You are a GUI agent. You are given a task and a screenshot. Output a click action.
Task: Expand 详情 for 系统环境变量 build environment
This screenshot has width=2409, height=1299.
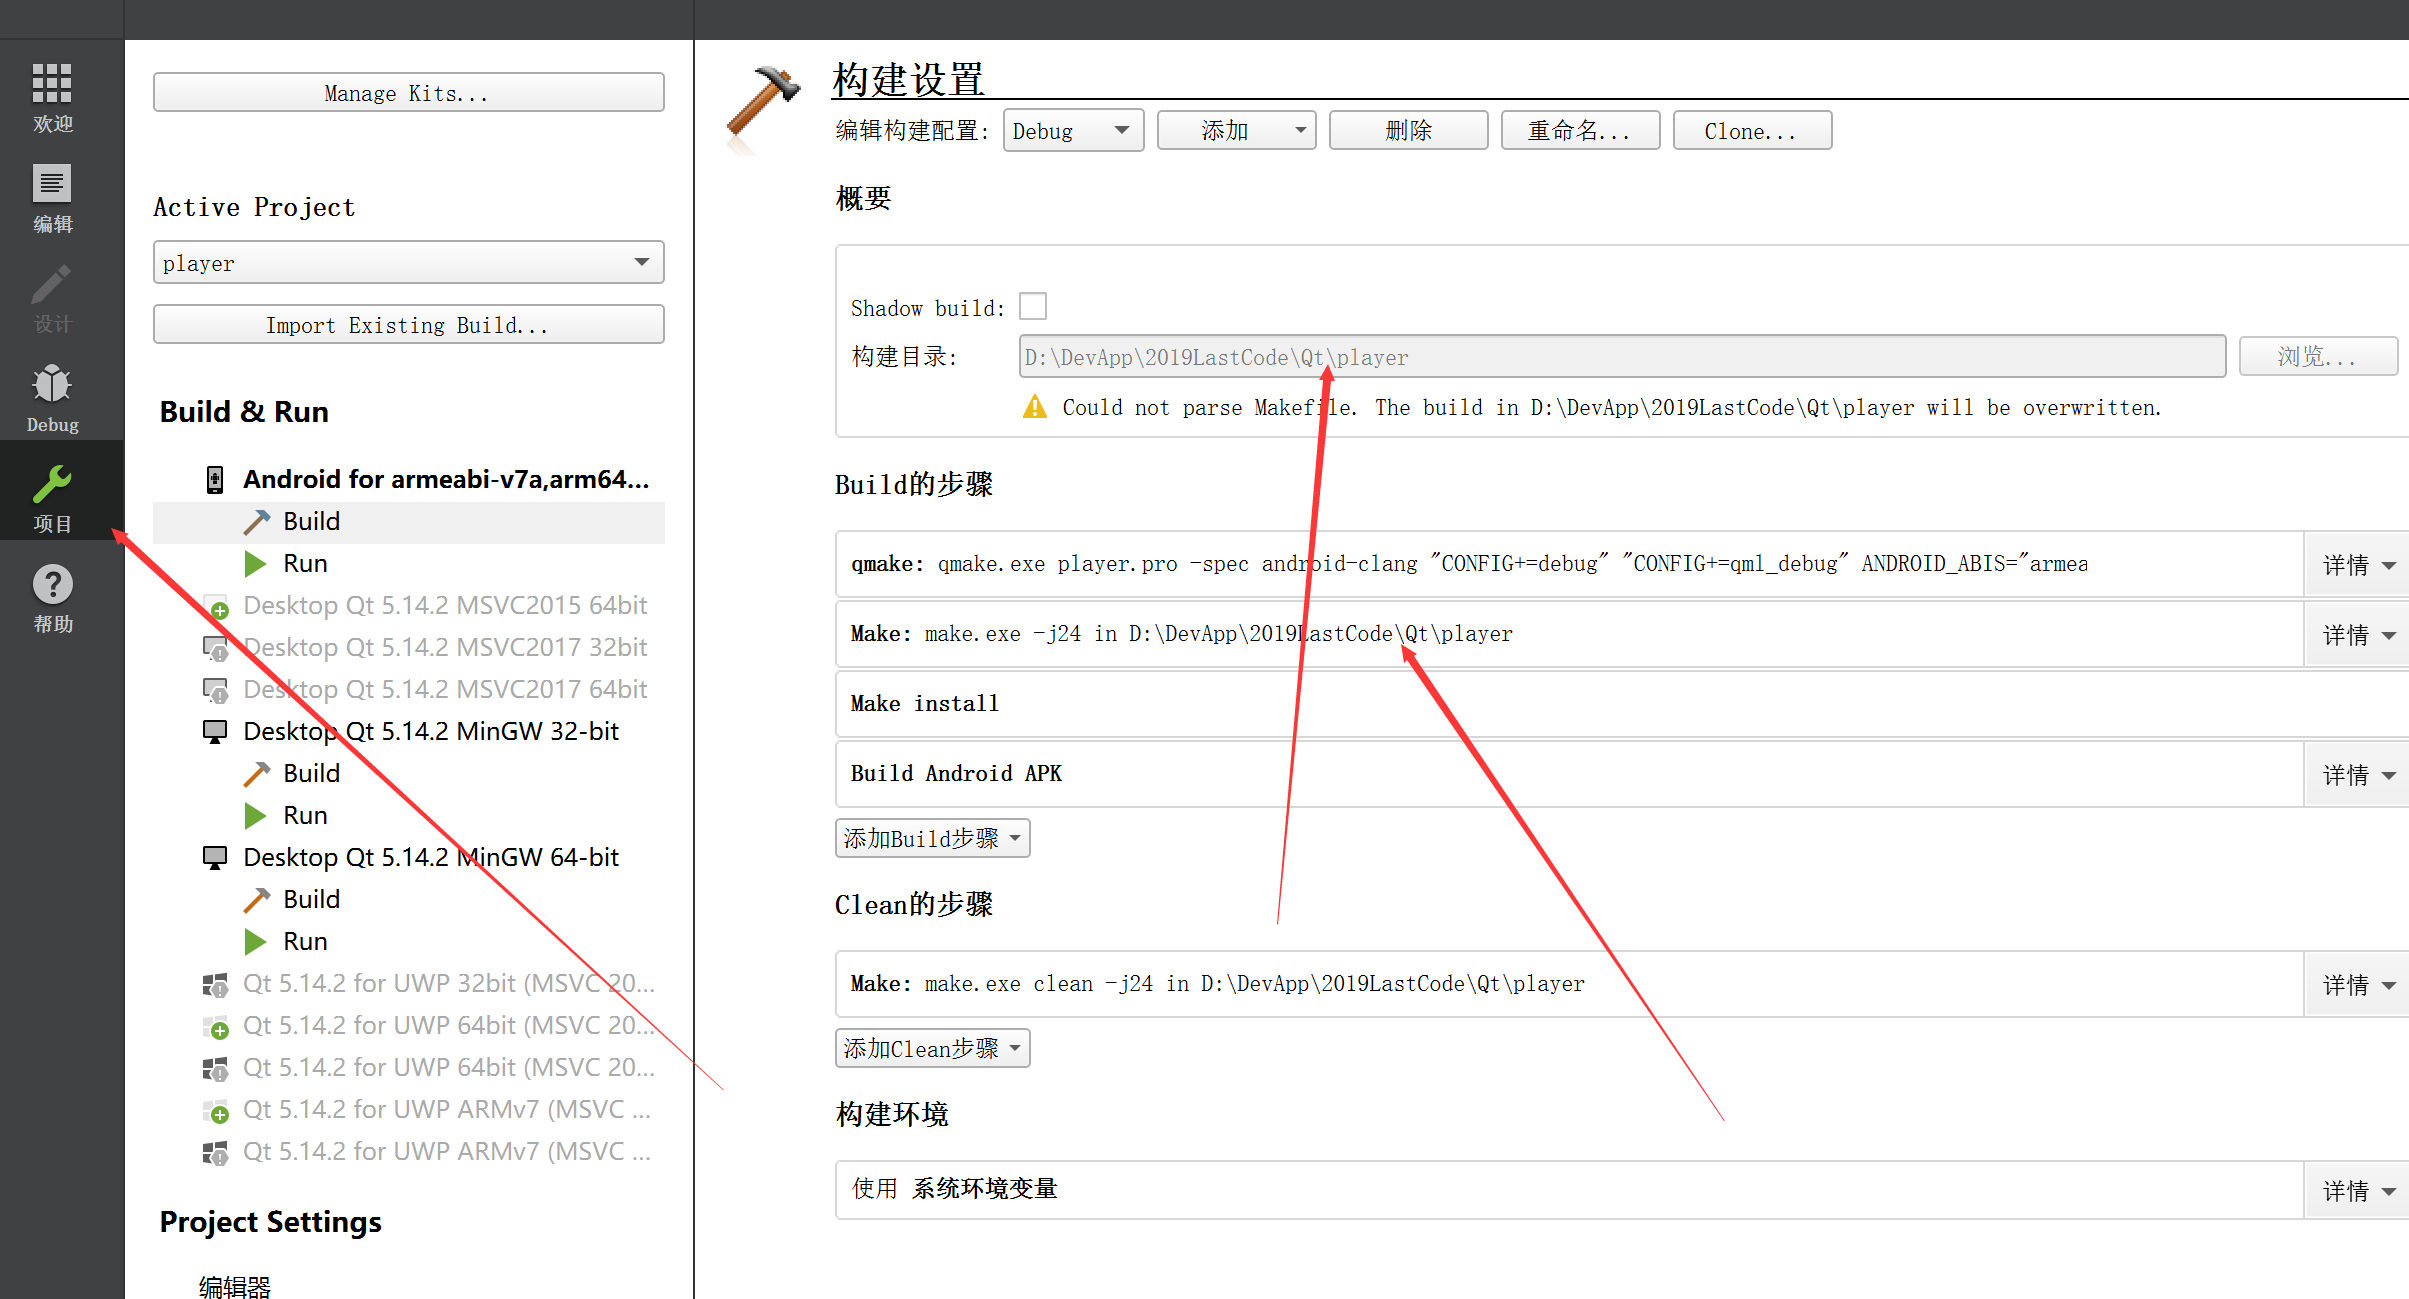pyautogui.click(x=2357, y=1191)
